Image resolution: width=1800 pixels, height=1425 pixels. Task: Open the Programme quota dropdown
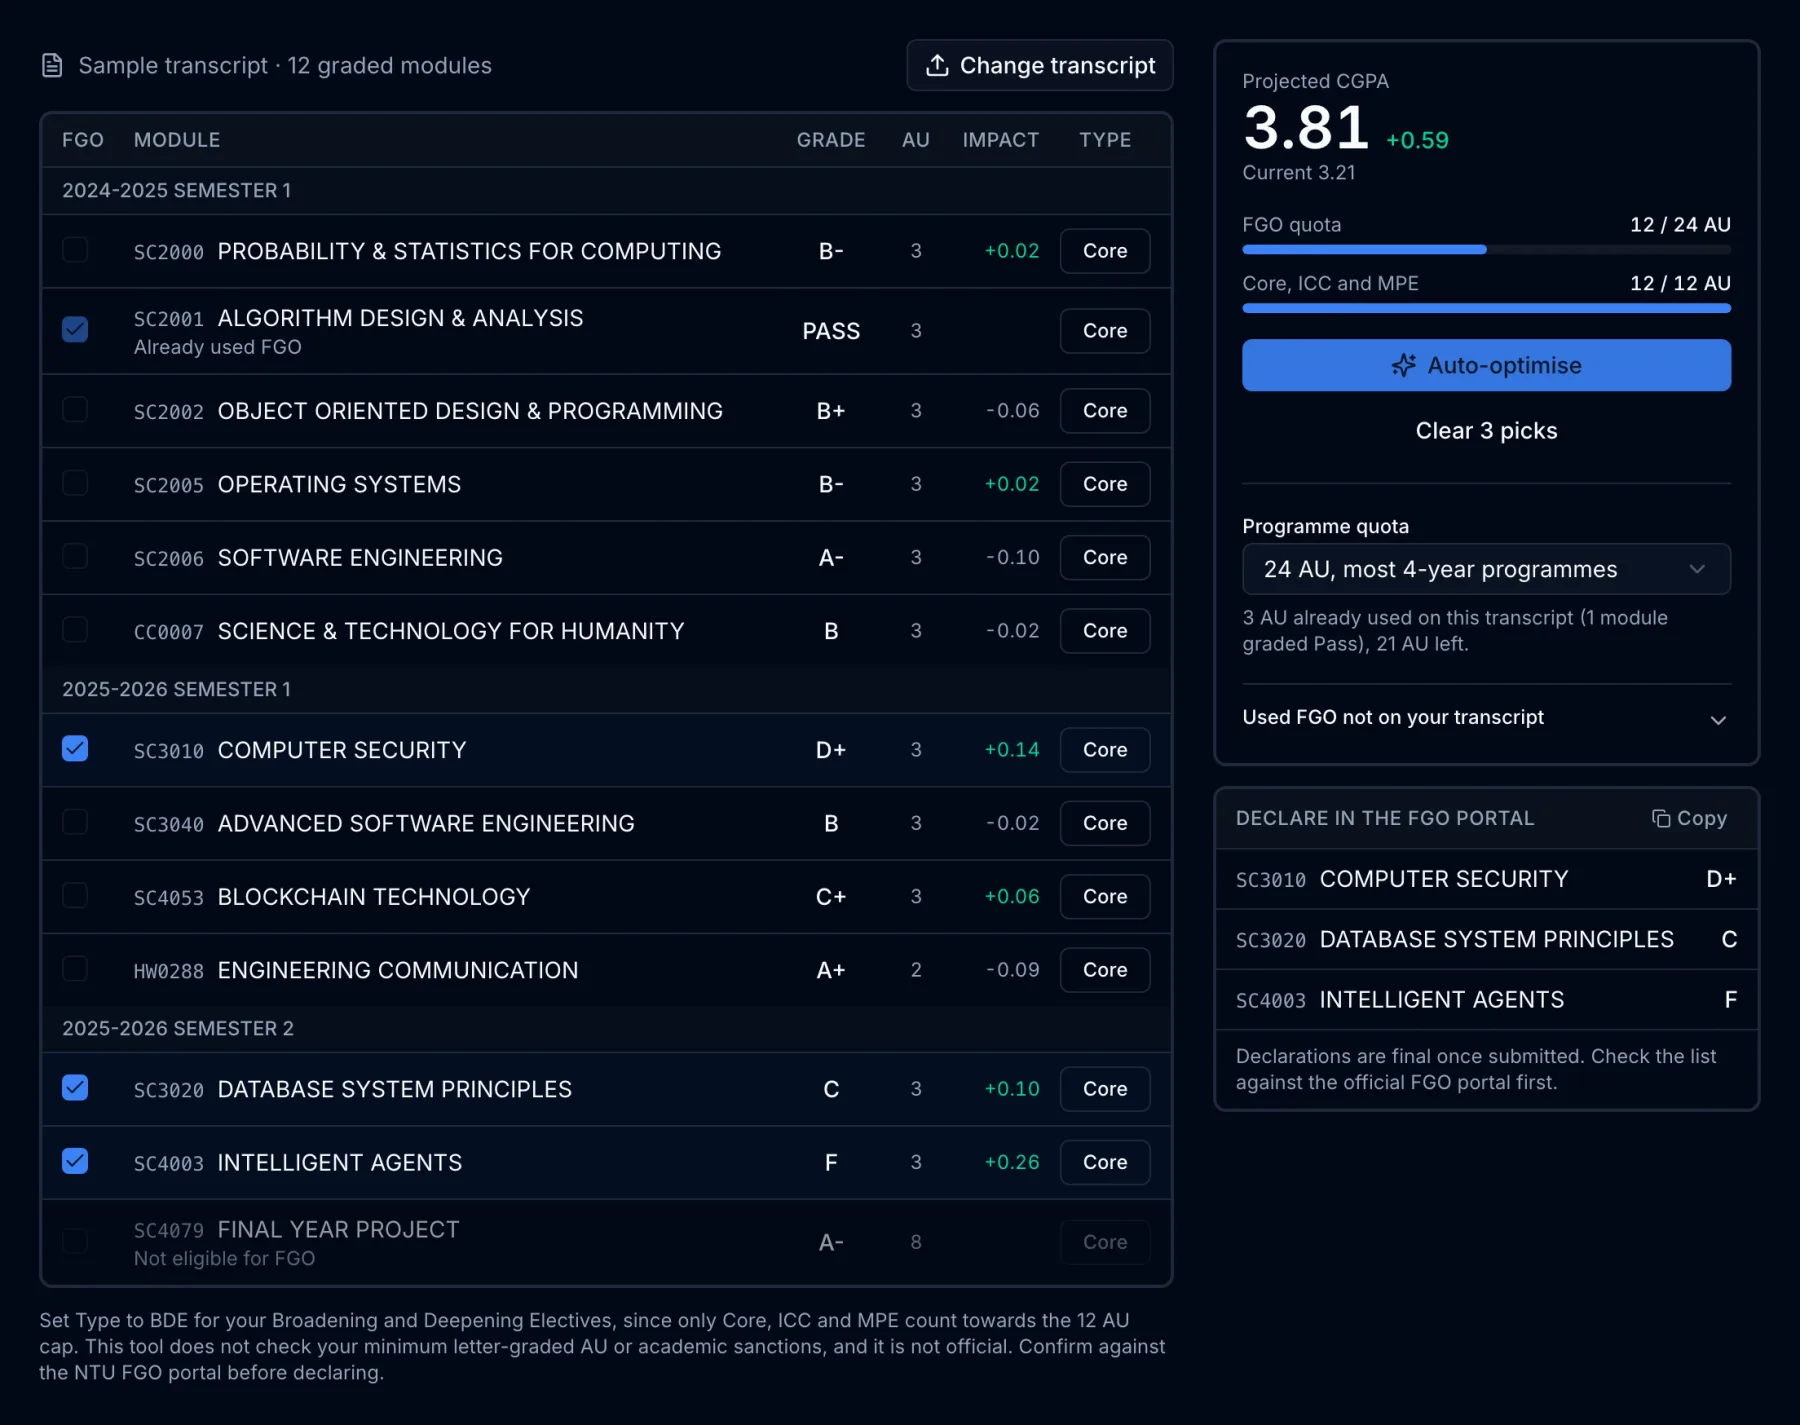pyautogui.click(x=1486, y=569)
